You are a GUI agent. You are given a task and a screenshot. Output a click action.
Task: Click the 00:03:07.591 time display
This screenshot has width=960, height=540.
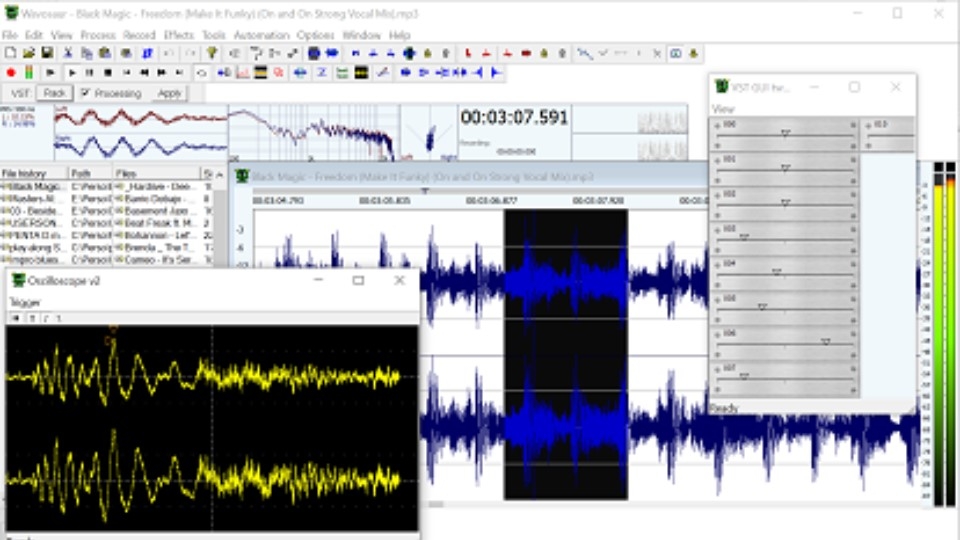(x=514, y=118)
